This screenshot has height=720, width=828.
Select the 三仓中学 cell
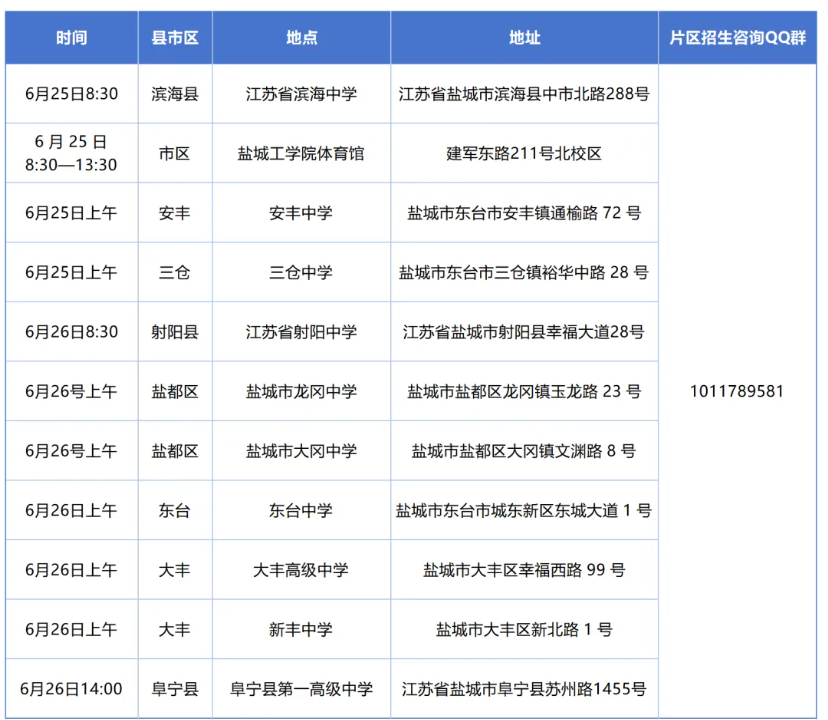302,273
